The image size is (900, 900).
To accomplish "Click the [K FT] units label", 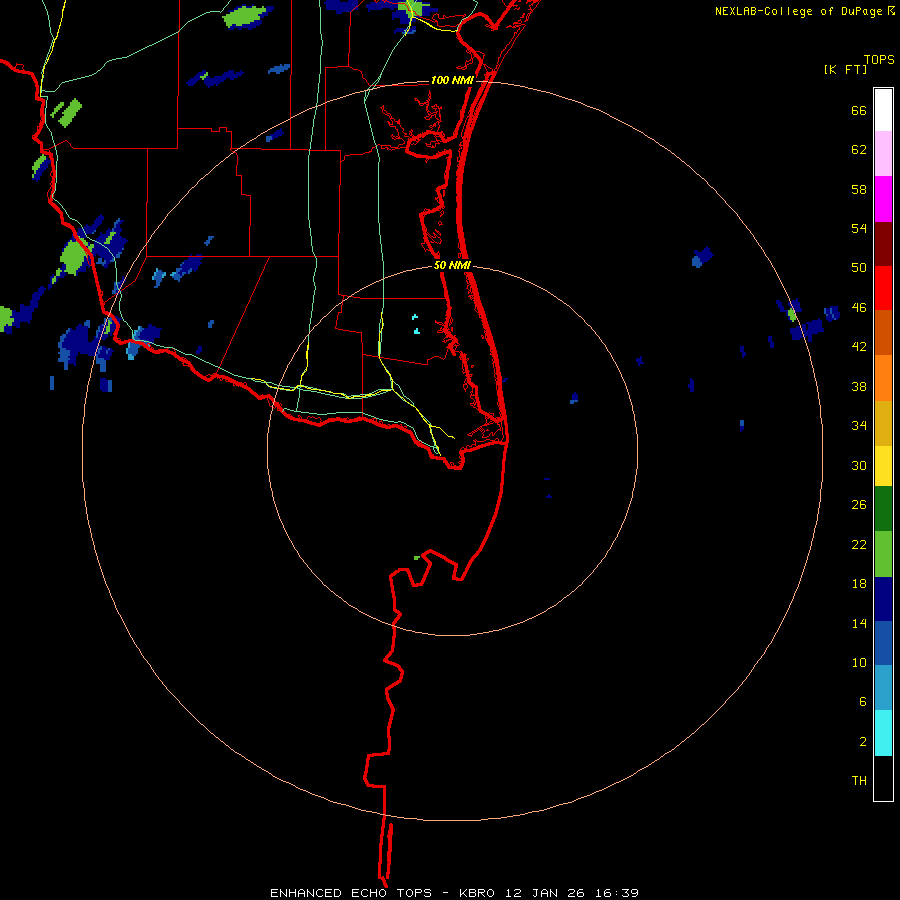I will tap(845, 69).
